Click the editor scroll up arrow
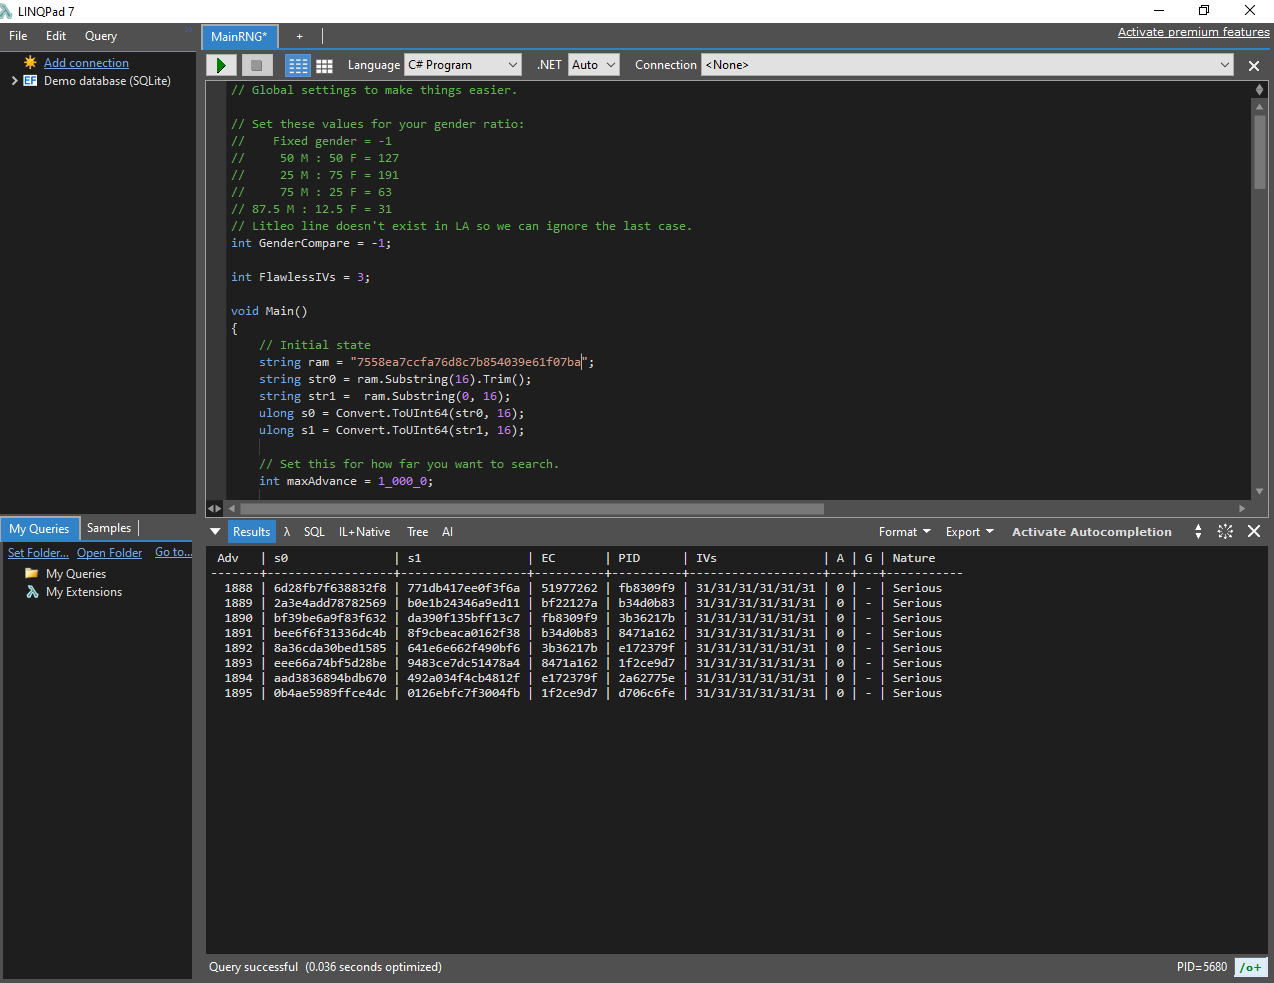Image resolution: width=1274 pixels, height=983 pixels. (x=1260, y=106)
